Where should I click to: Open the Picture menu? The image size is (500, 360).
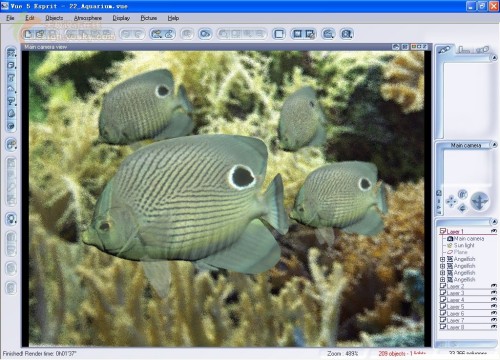coord(149,18)
